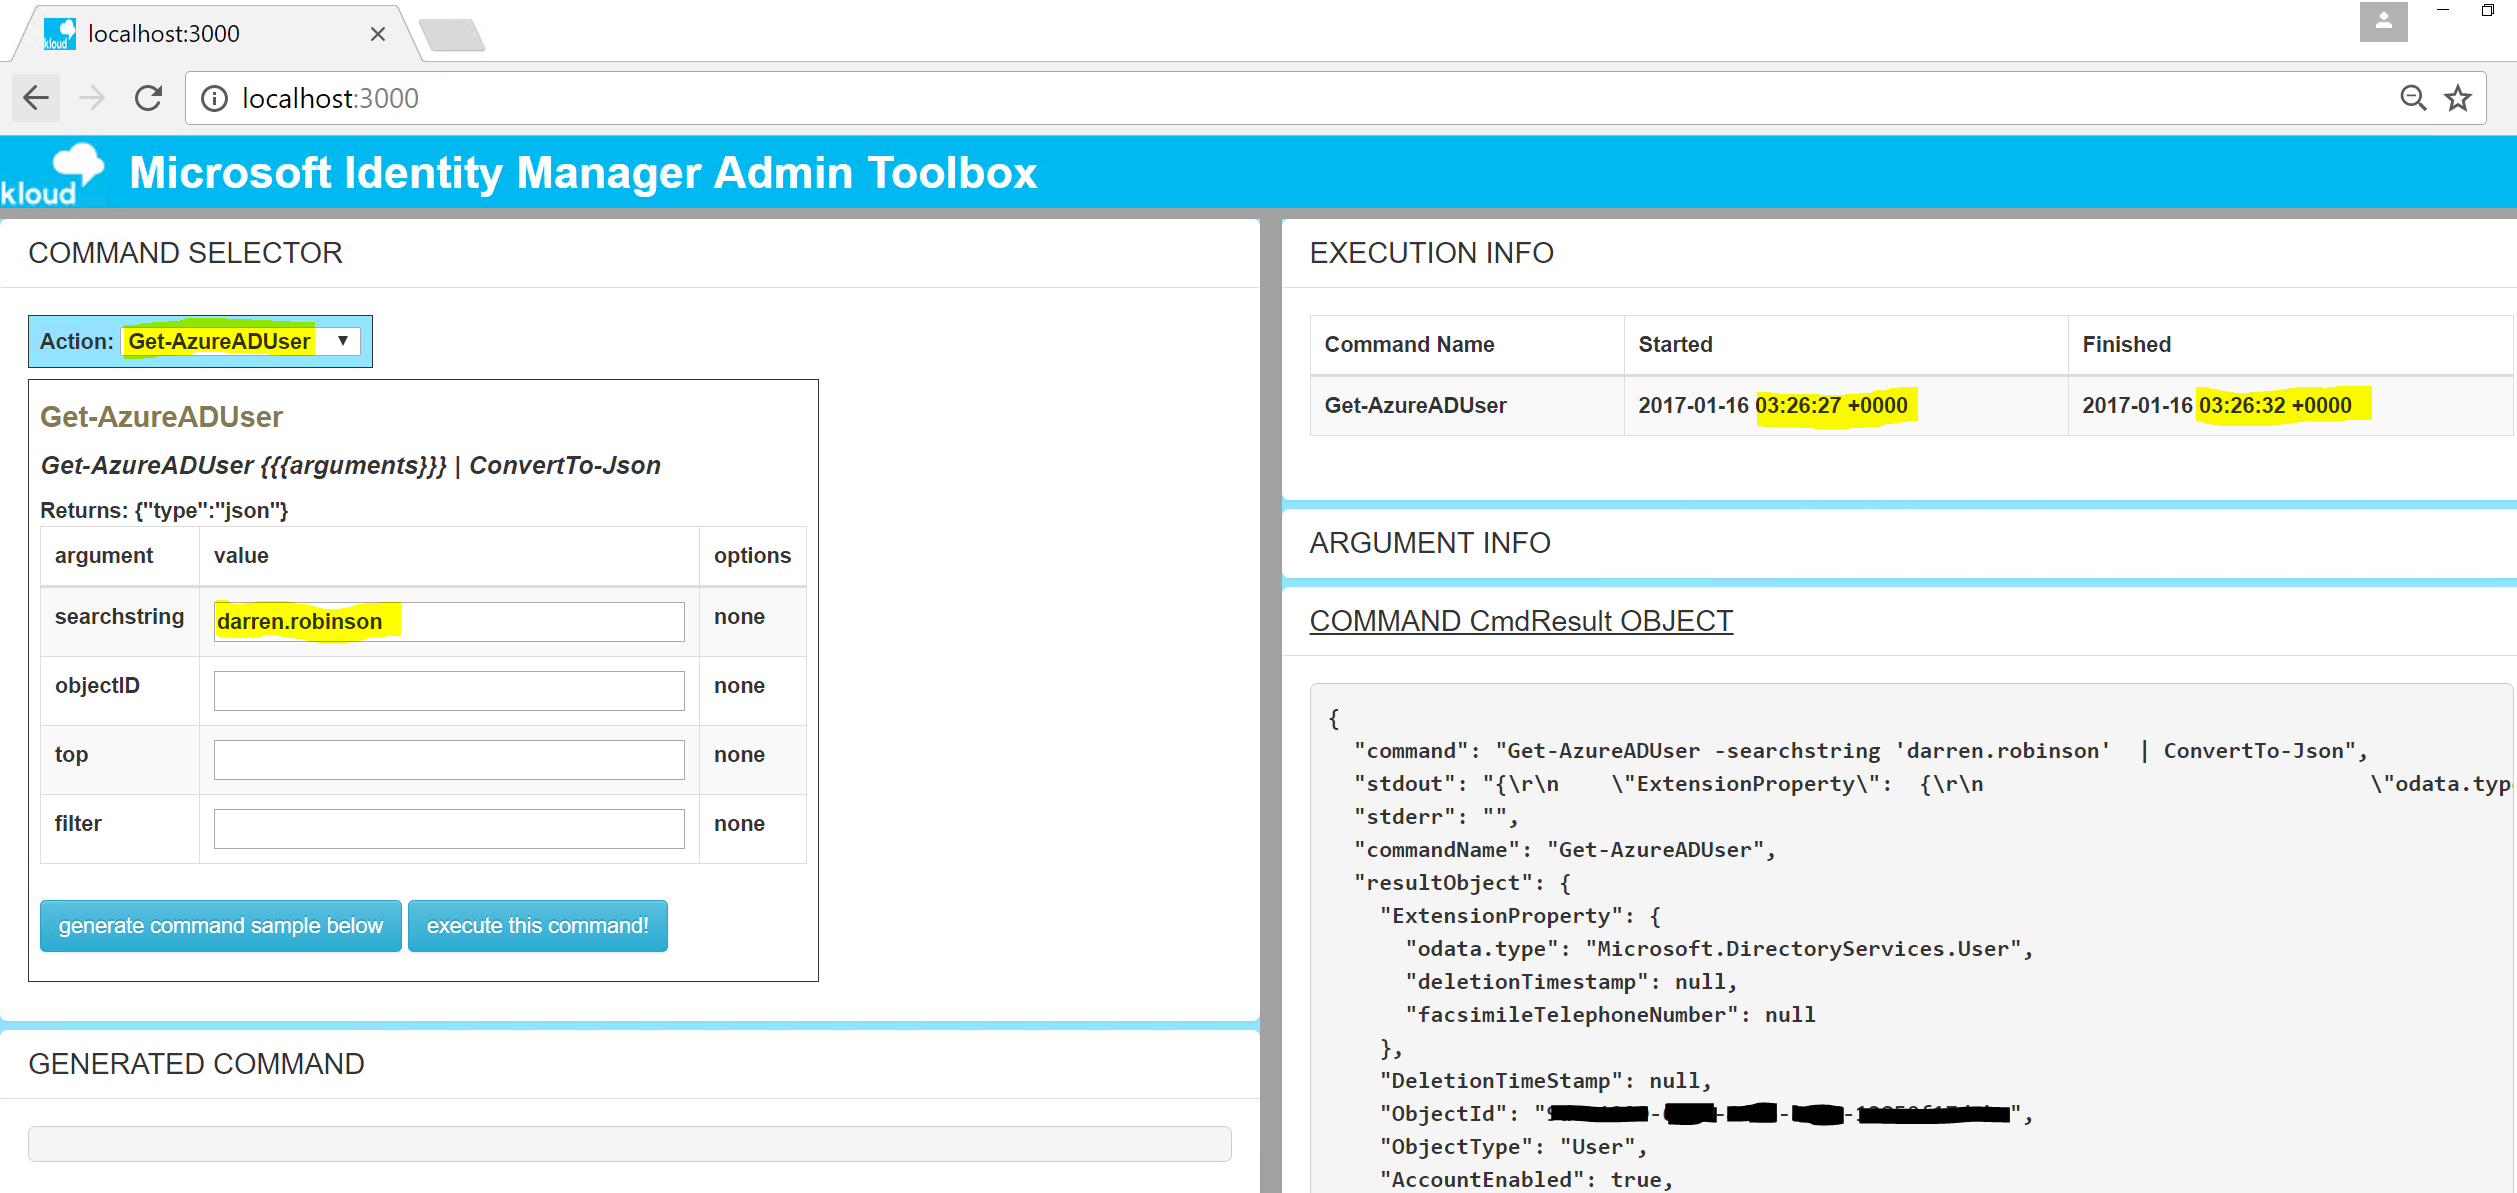Open COMMAND CmdResult OBJECT link
This screenshot has width=2517, height=1193.
[1520, 621]
